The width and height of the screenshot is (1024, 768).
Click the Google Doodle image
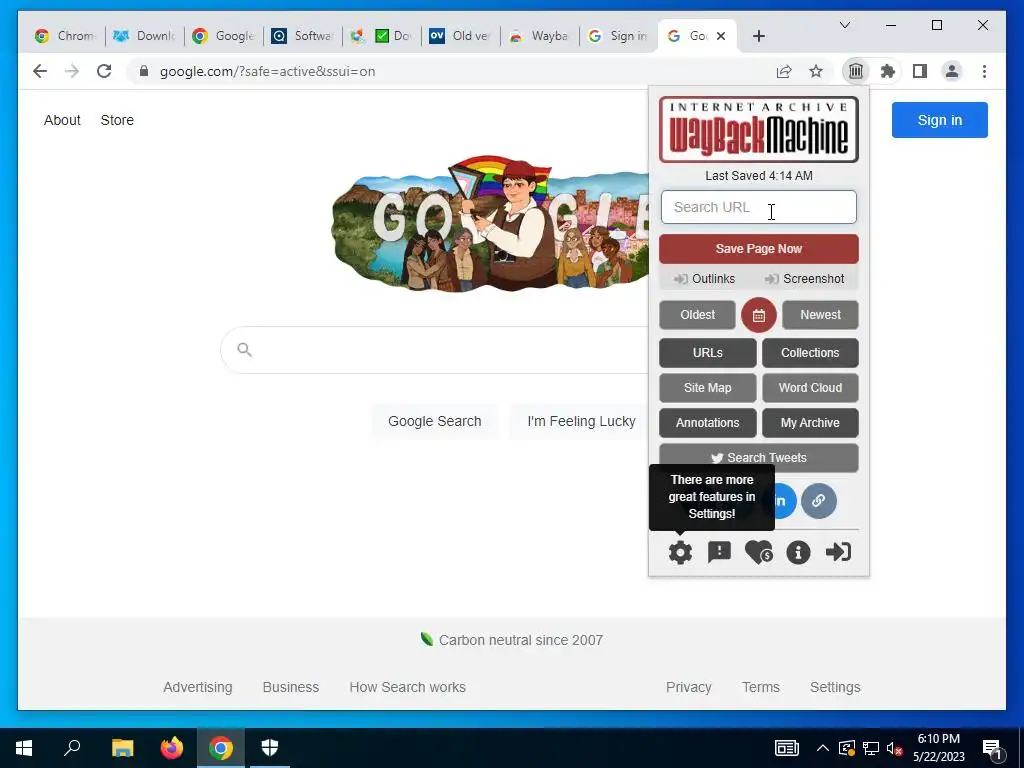coord(490,225)
